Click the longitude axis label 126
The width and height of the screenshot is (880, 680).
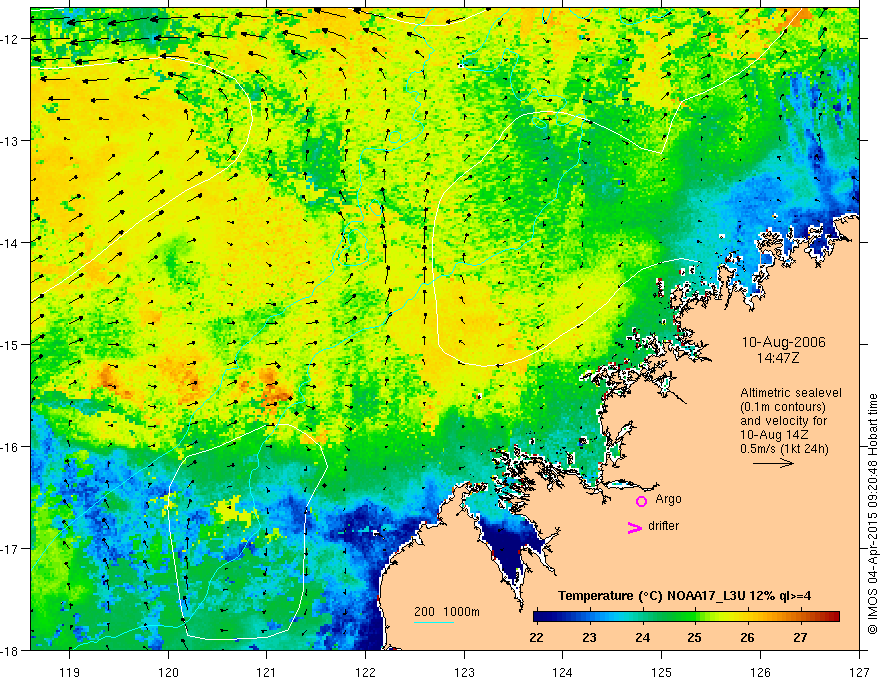tap(760, 672)
